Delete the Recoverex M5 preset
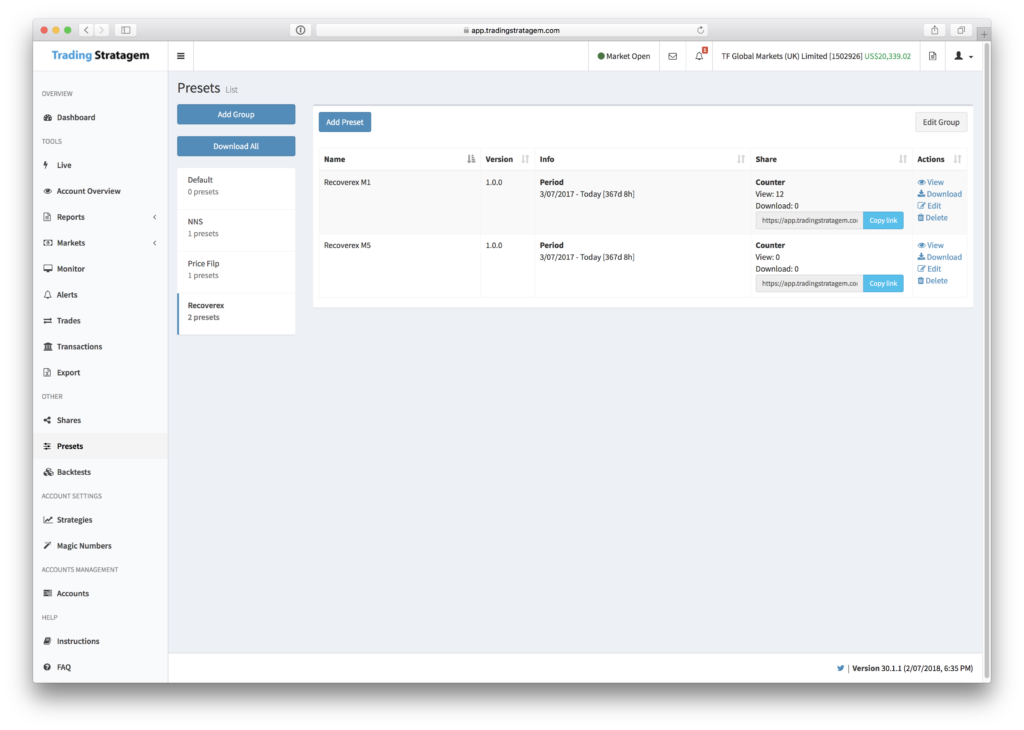The width and height of the screenshot is (1024, 730). point(932,281)
